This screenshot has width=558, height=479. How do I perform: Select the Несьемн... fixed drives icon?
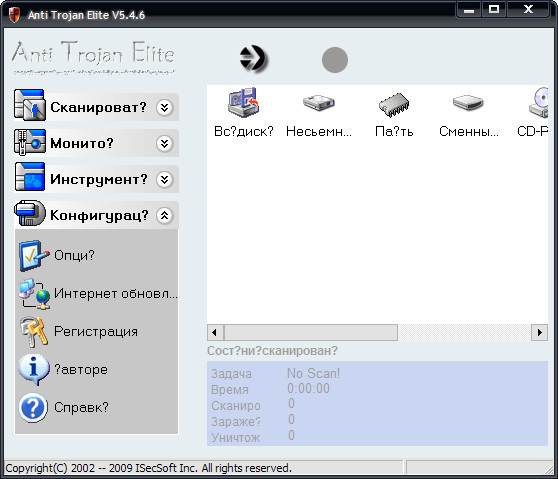click(x=319, y=102)
